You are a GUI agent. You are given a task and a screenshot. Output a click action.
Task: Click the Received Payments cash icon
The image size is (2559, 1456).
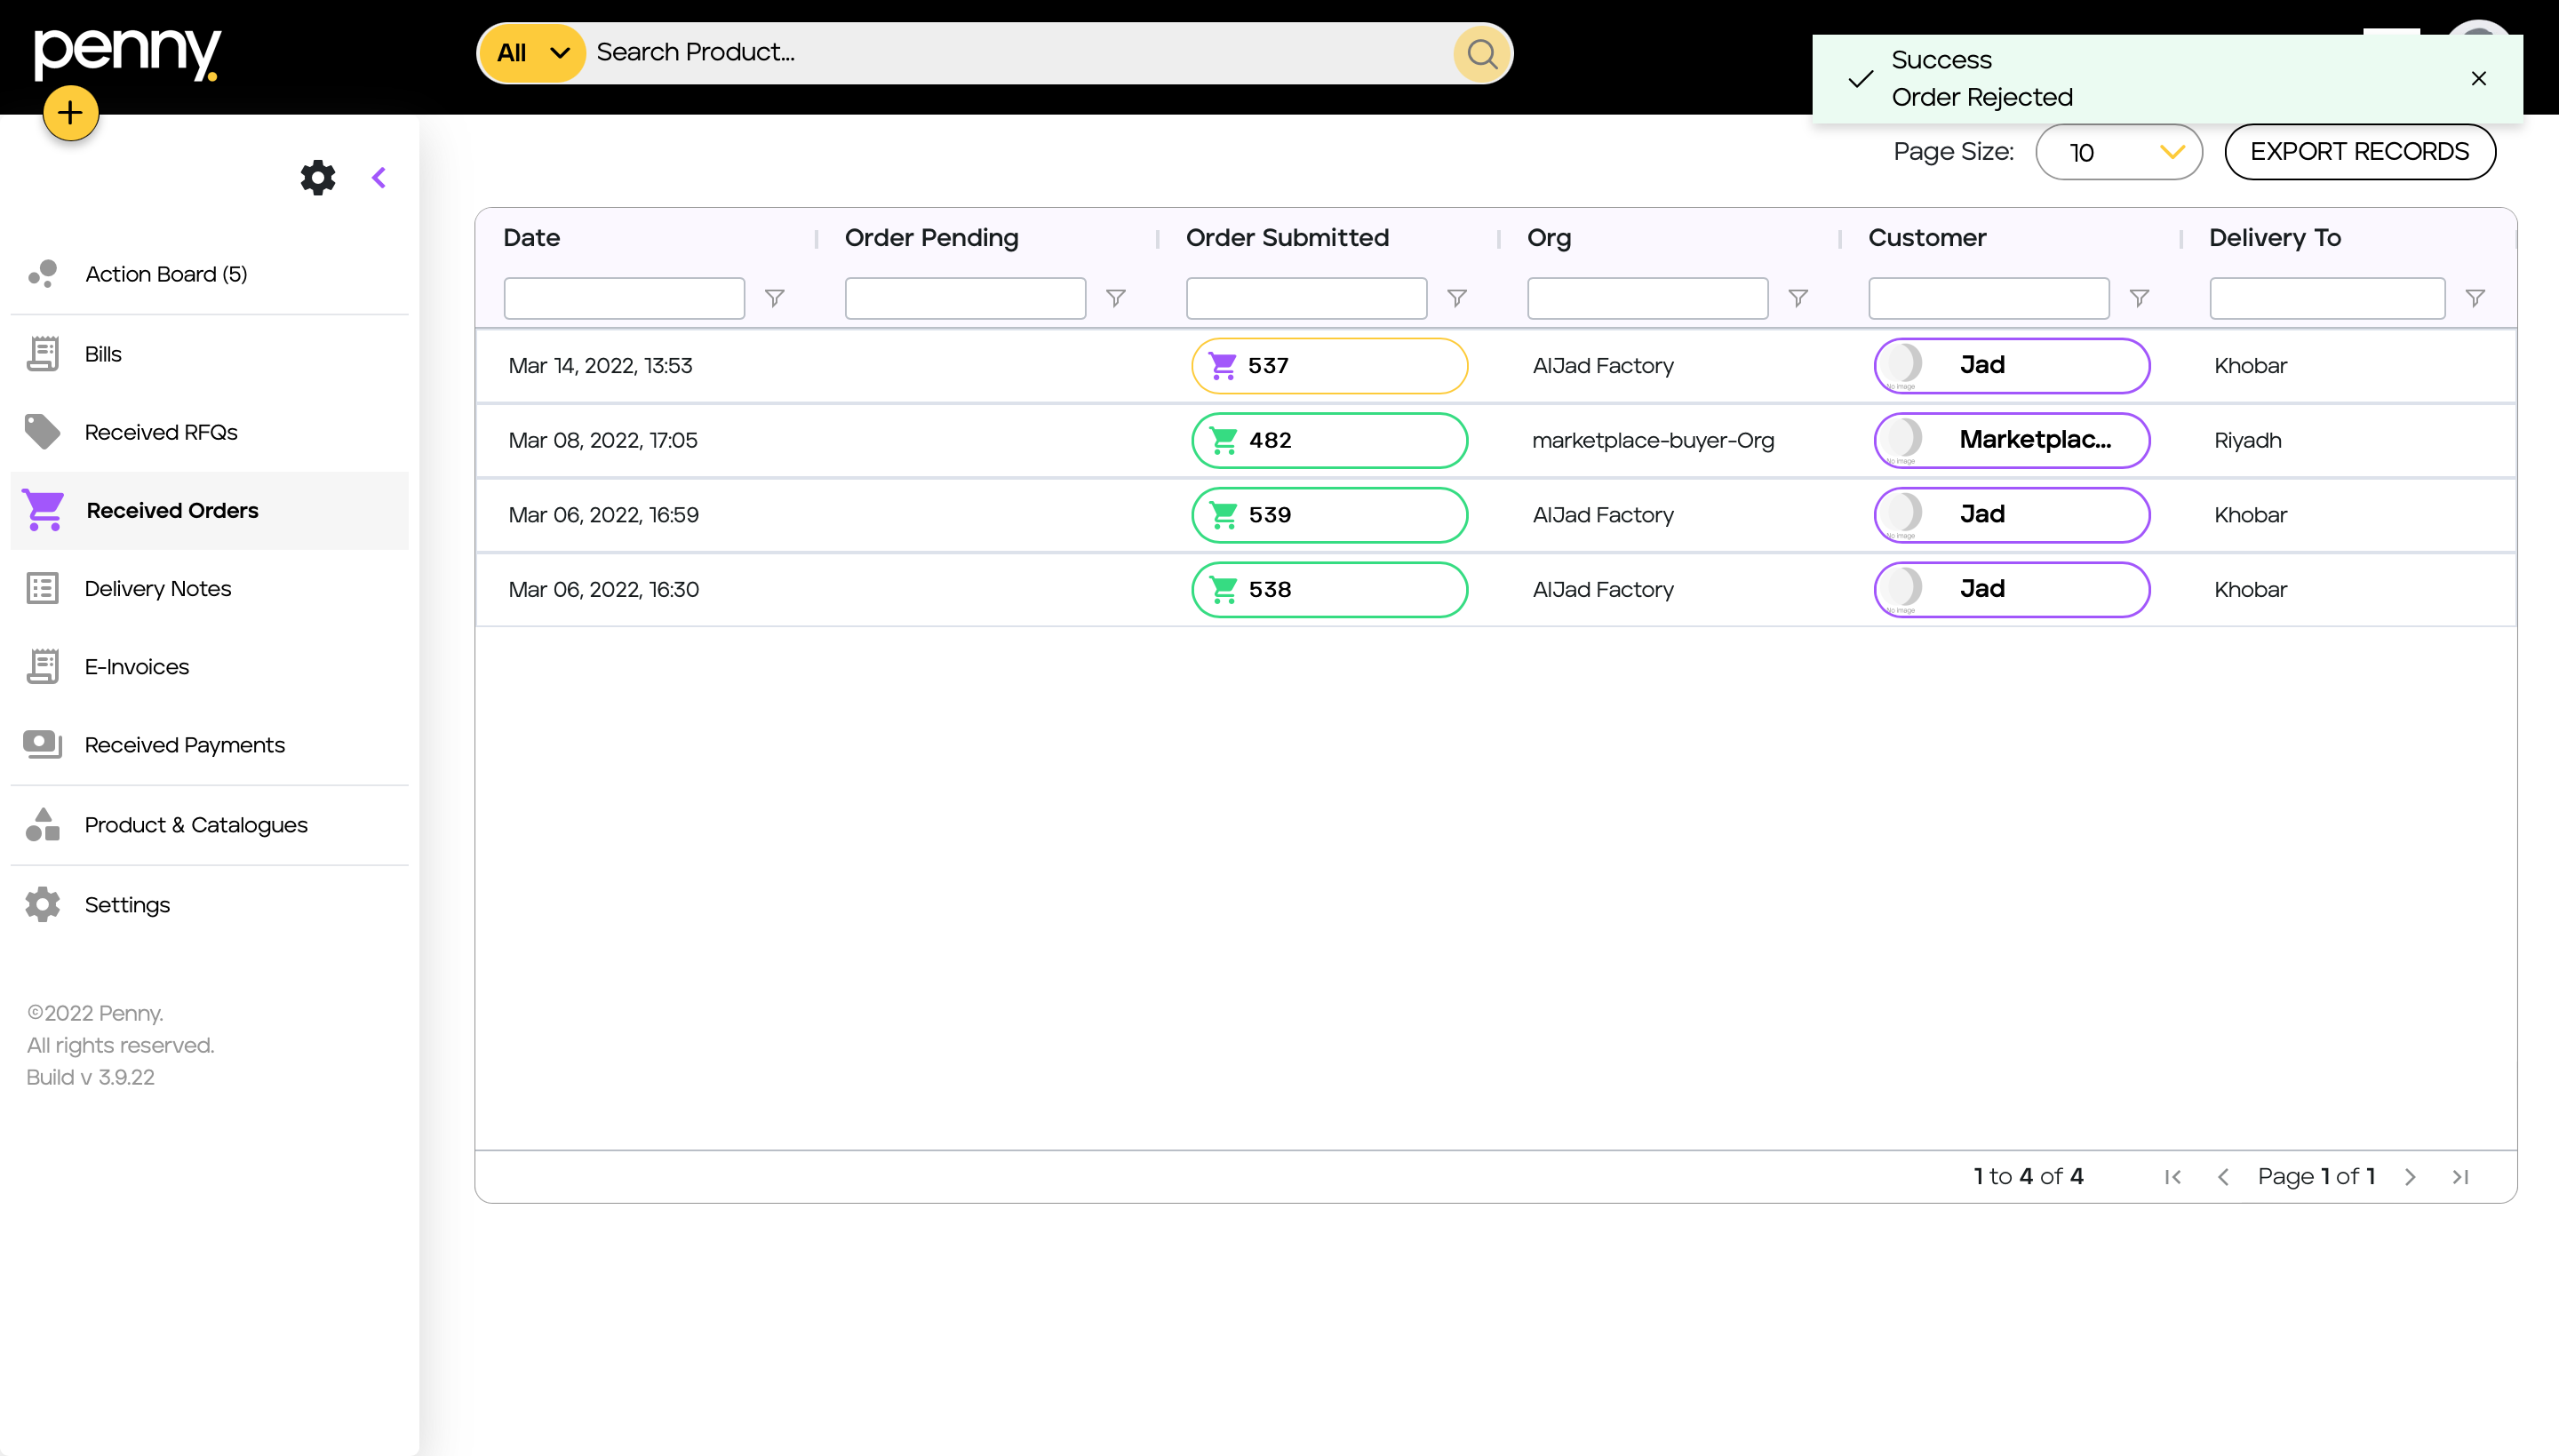pos(43,745)
